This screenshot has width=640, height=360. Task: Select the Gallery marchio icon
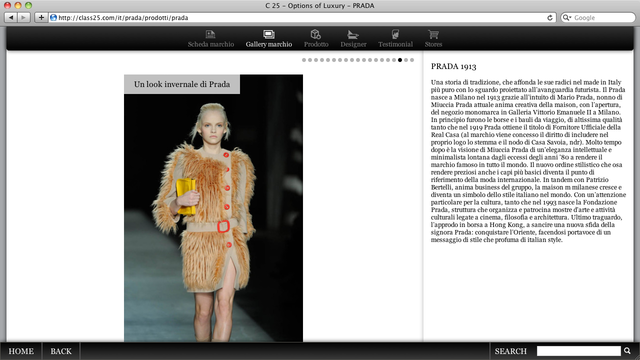269,34
